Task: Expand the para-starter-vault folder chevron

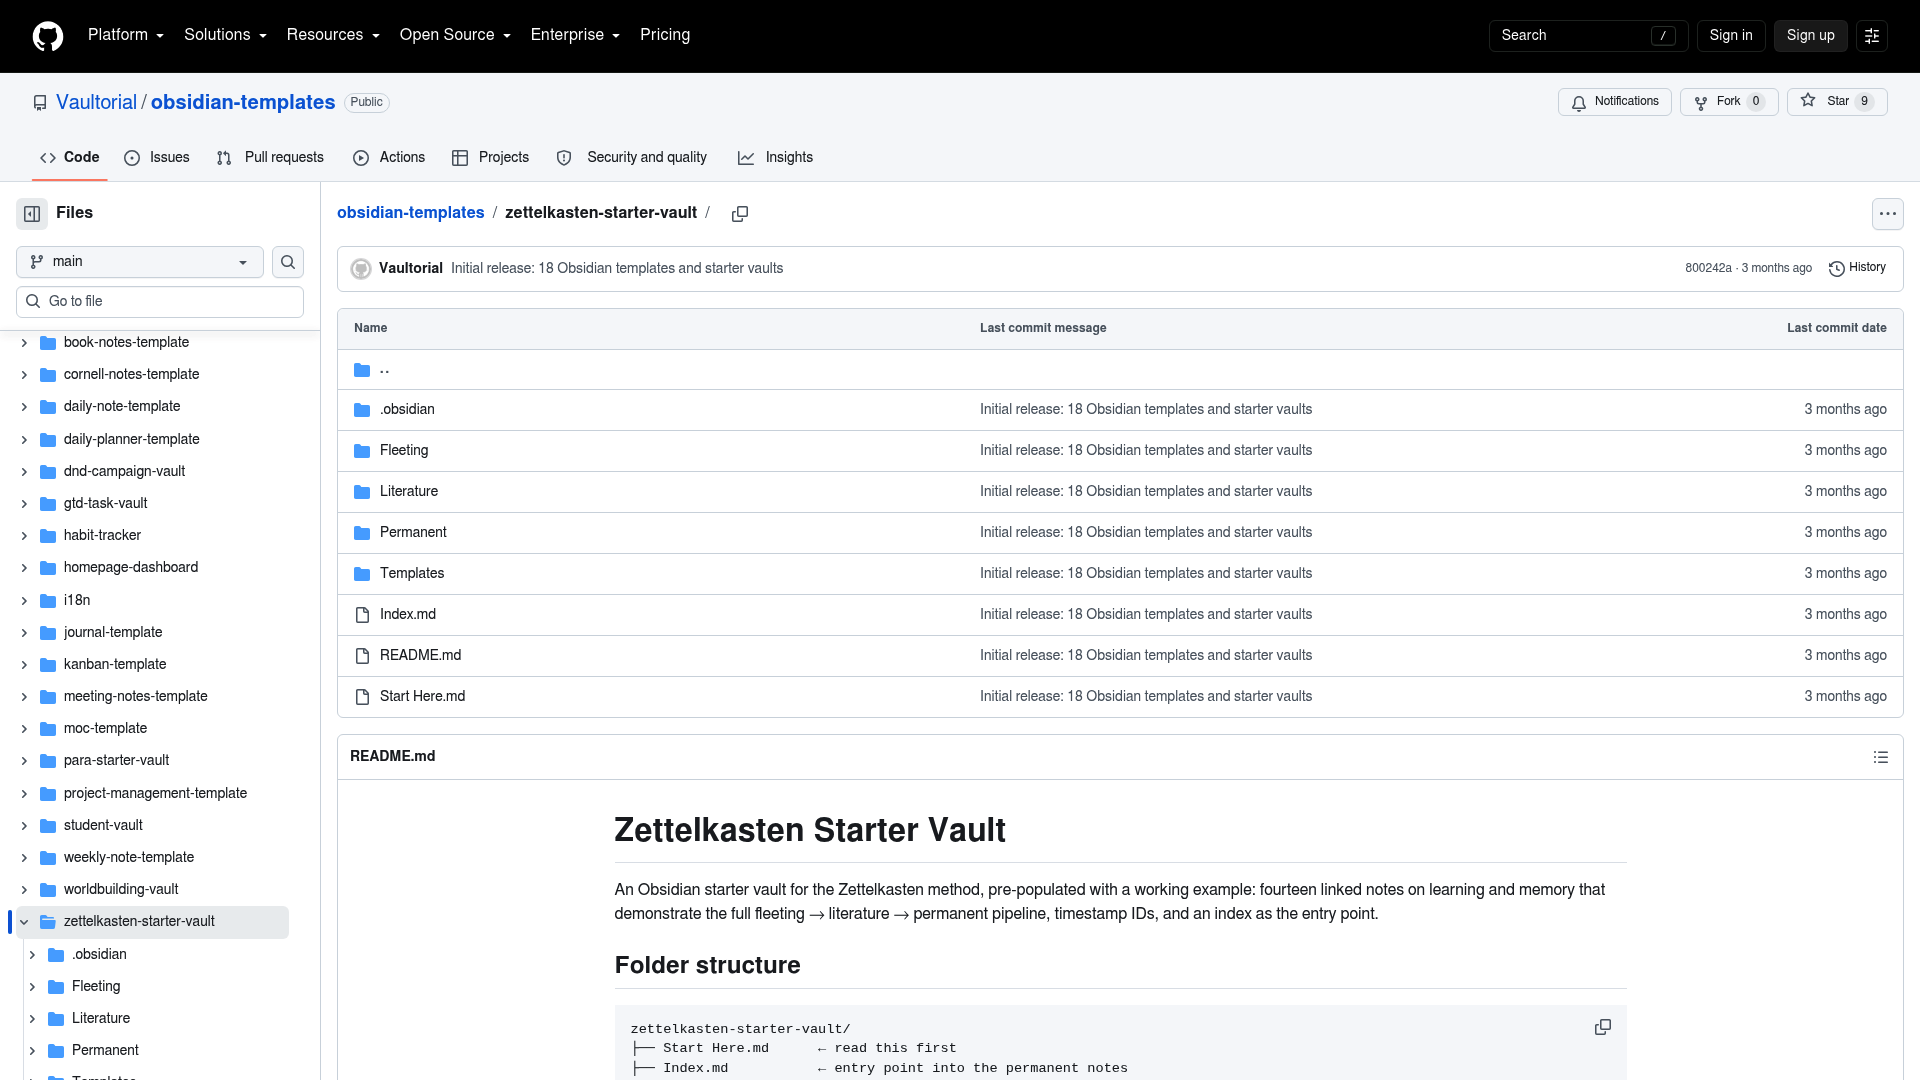Action: pyautogui.click(x=24, y=761)
